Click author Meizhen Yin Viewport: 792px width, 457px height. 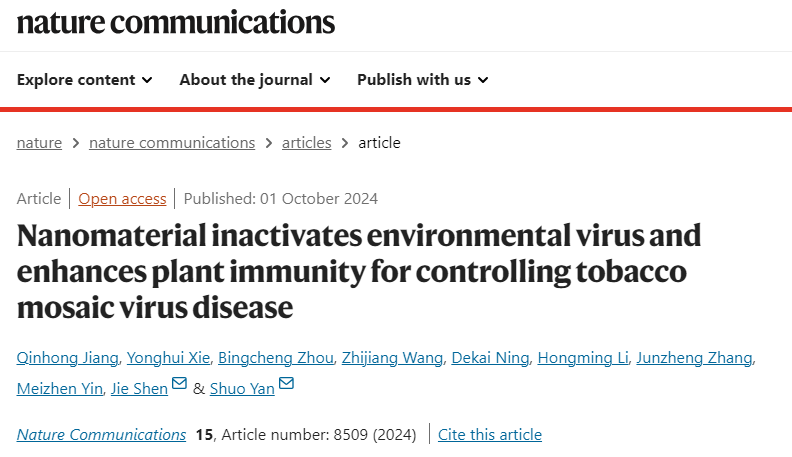point(60,388)
